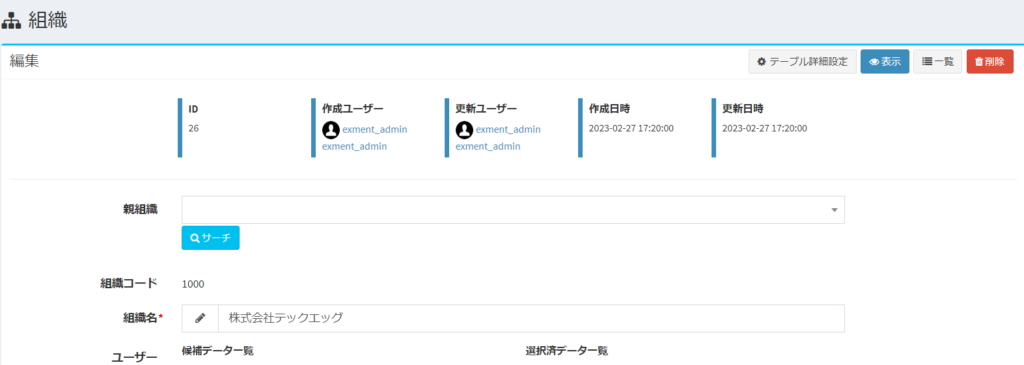Click the 組織名 field label
The width and height of the screenshot is (1024, 365).
pyautogui.click(x=140, y=317)
